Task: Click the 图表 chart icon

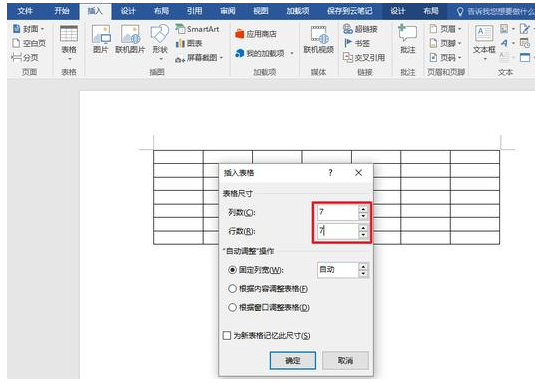Action: pos(180,43)
